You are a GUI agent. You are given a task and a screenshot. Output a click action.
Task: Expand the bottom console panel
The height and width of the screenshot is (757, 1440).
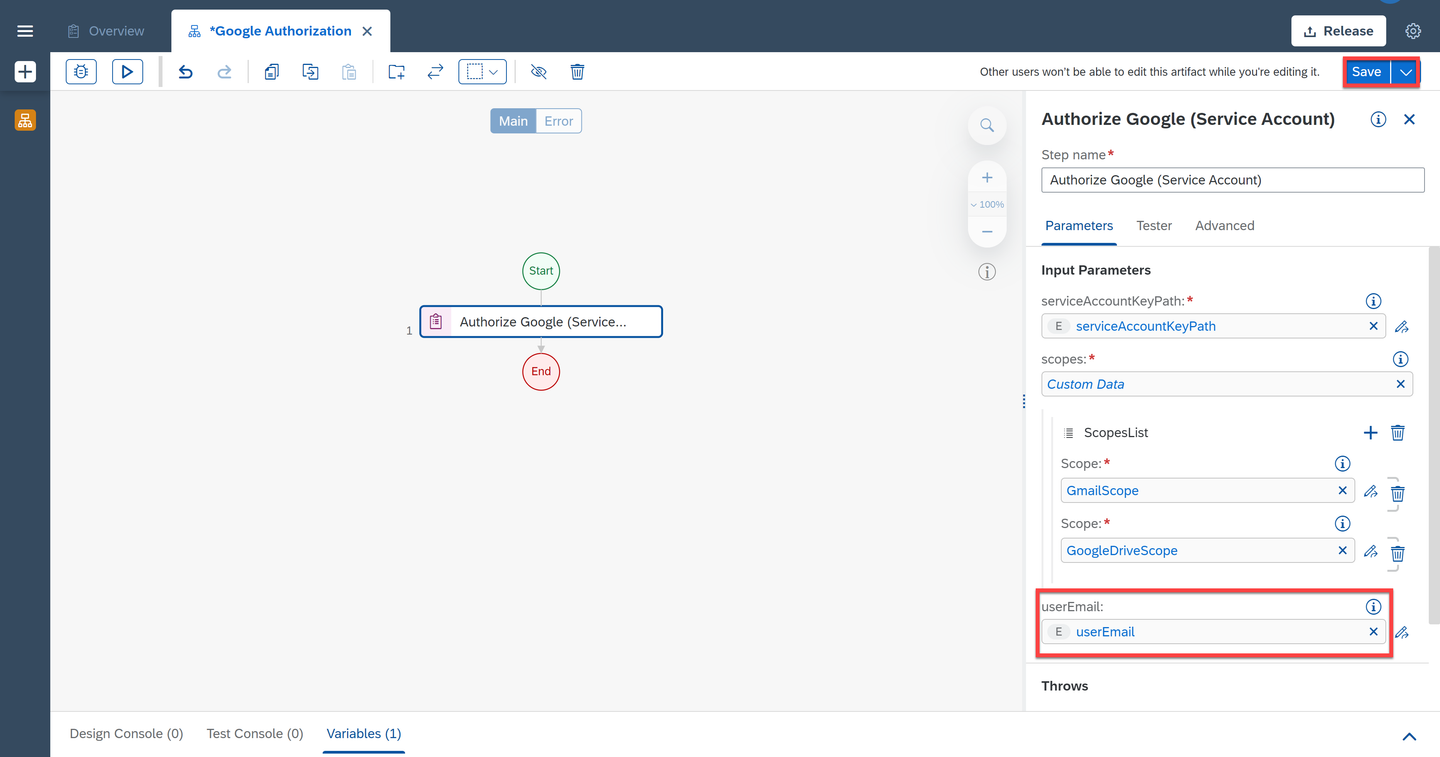point(1409,736)
